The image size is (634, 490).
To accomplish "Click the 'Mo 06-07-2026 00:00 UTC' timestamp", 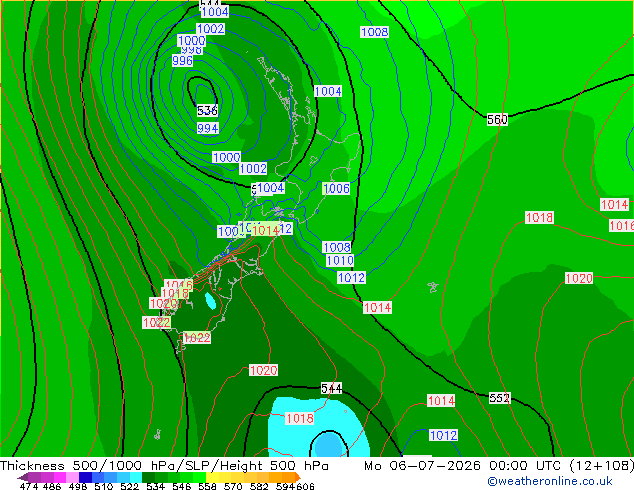I will [463, 466].
